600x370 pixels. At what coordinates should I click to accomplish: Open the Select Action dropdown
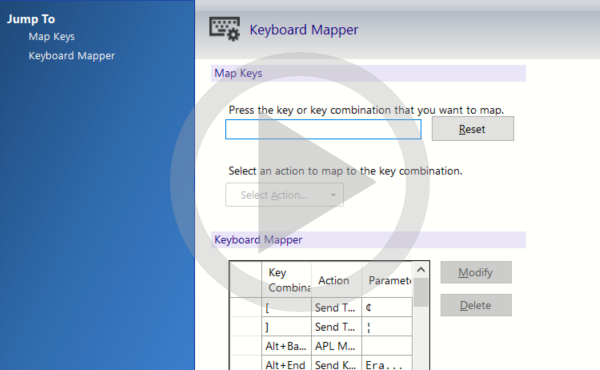[284, 195]
